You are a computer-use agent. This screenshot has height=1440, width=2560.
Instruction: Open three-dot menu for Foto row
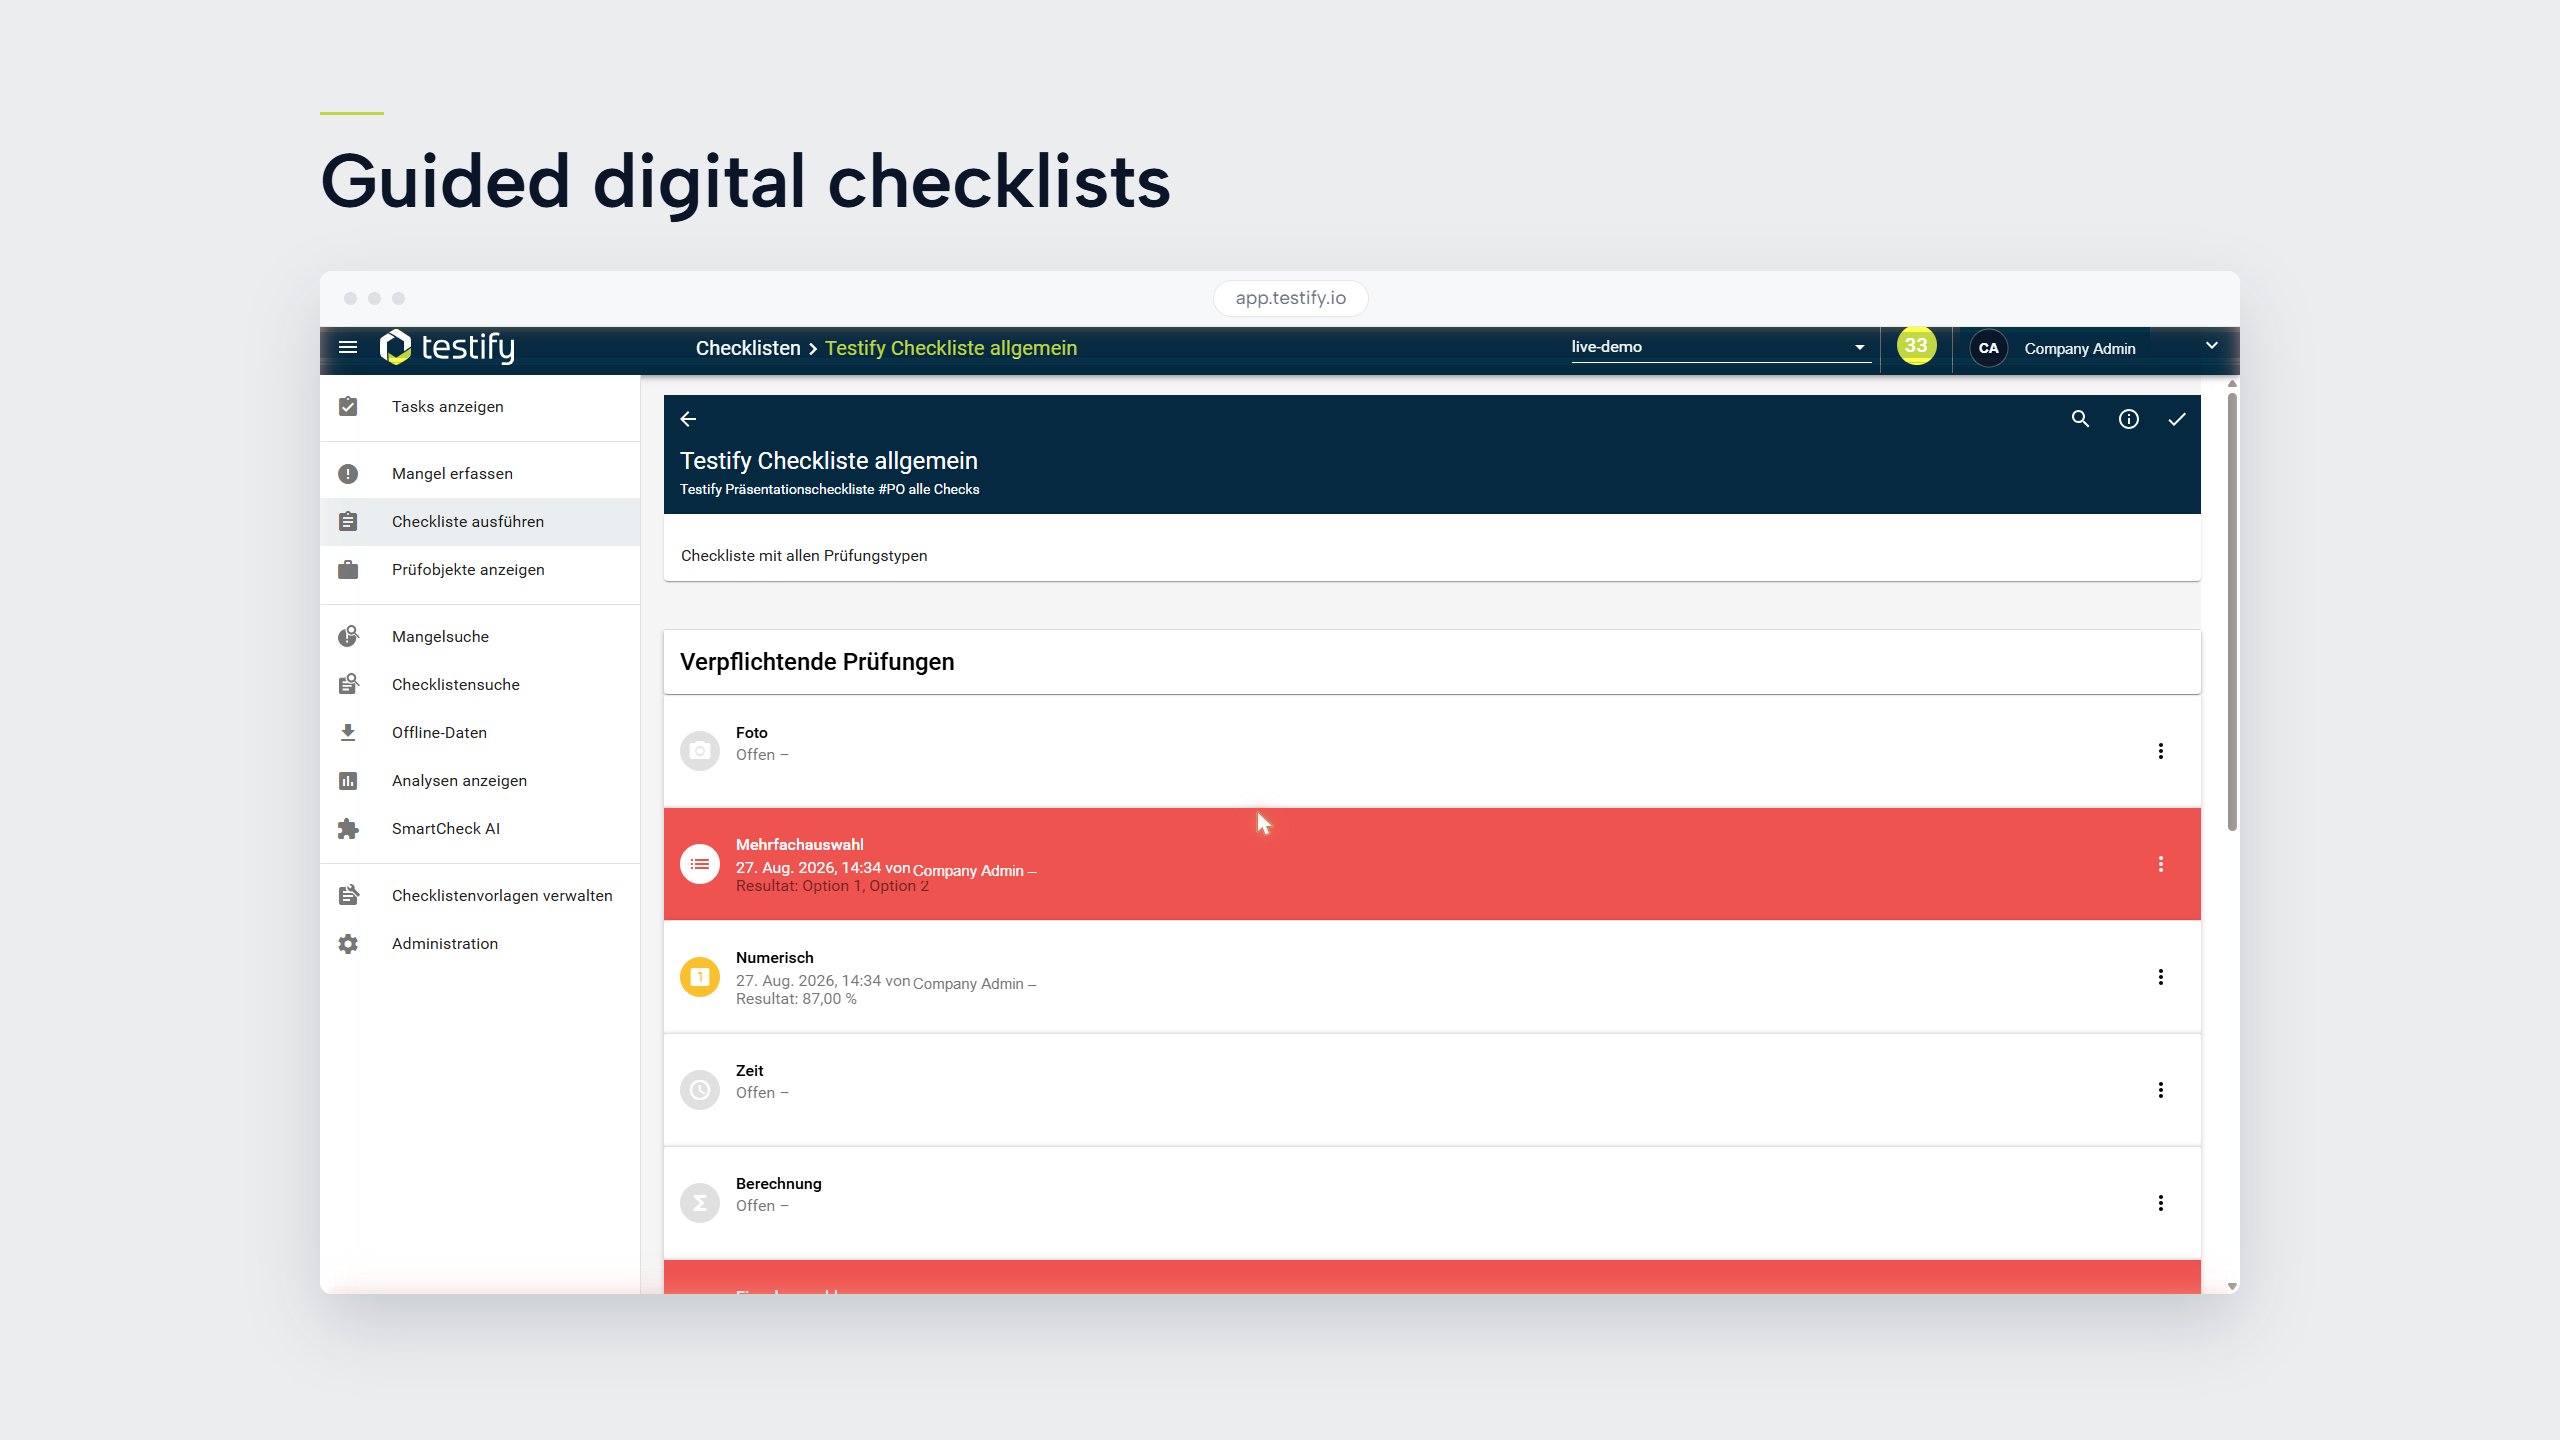coord(2160,751)
